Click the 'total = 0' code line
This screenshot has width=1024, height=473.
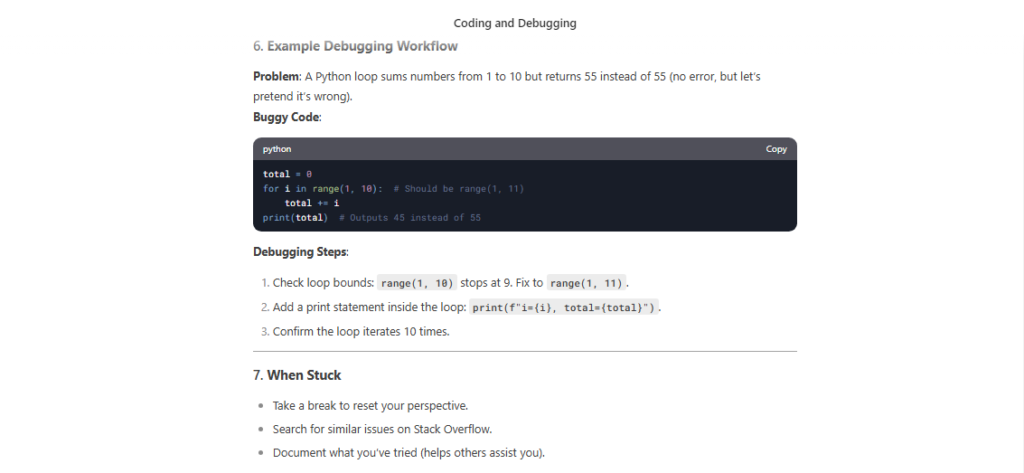[x=287, y=174]
